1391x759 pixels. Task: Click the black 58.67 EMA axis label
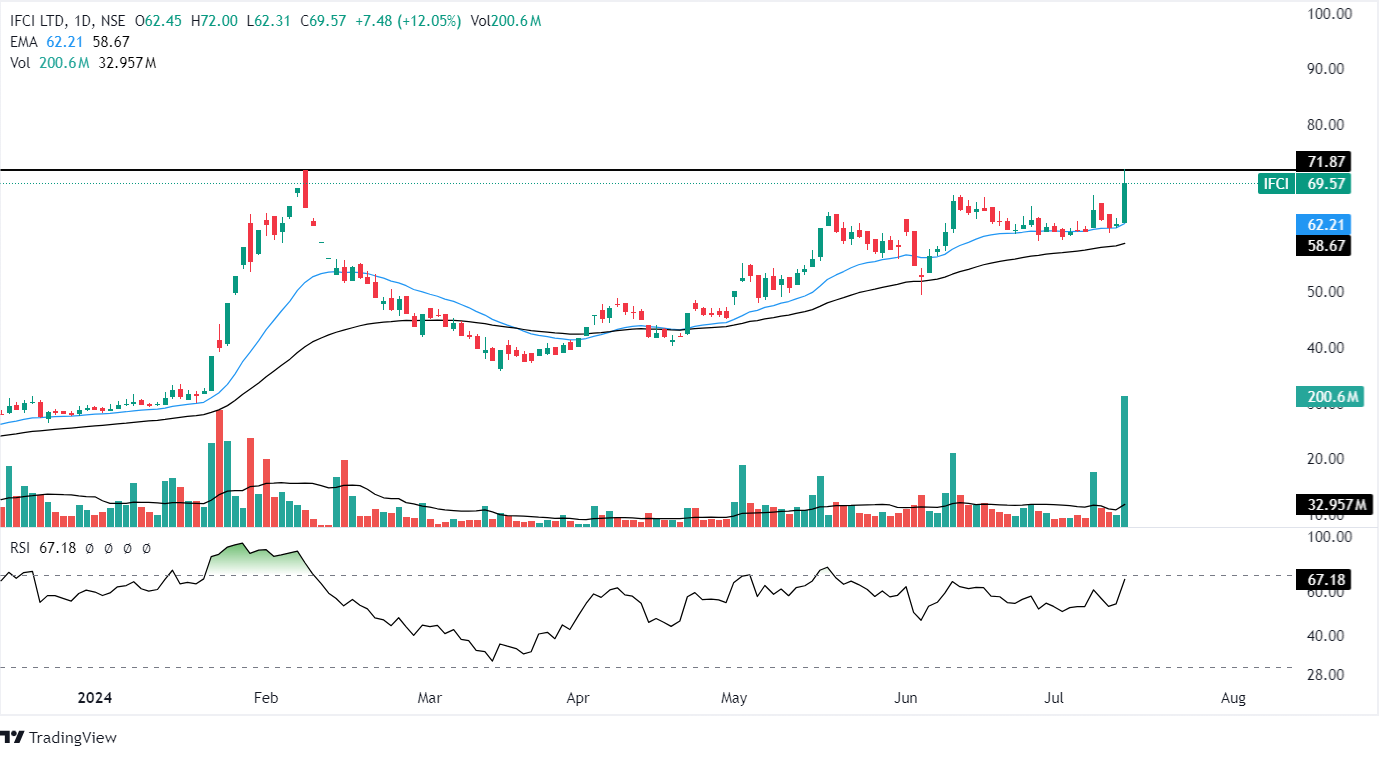click(1323, 244)
